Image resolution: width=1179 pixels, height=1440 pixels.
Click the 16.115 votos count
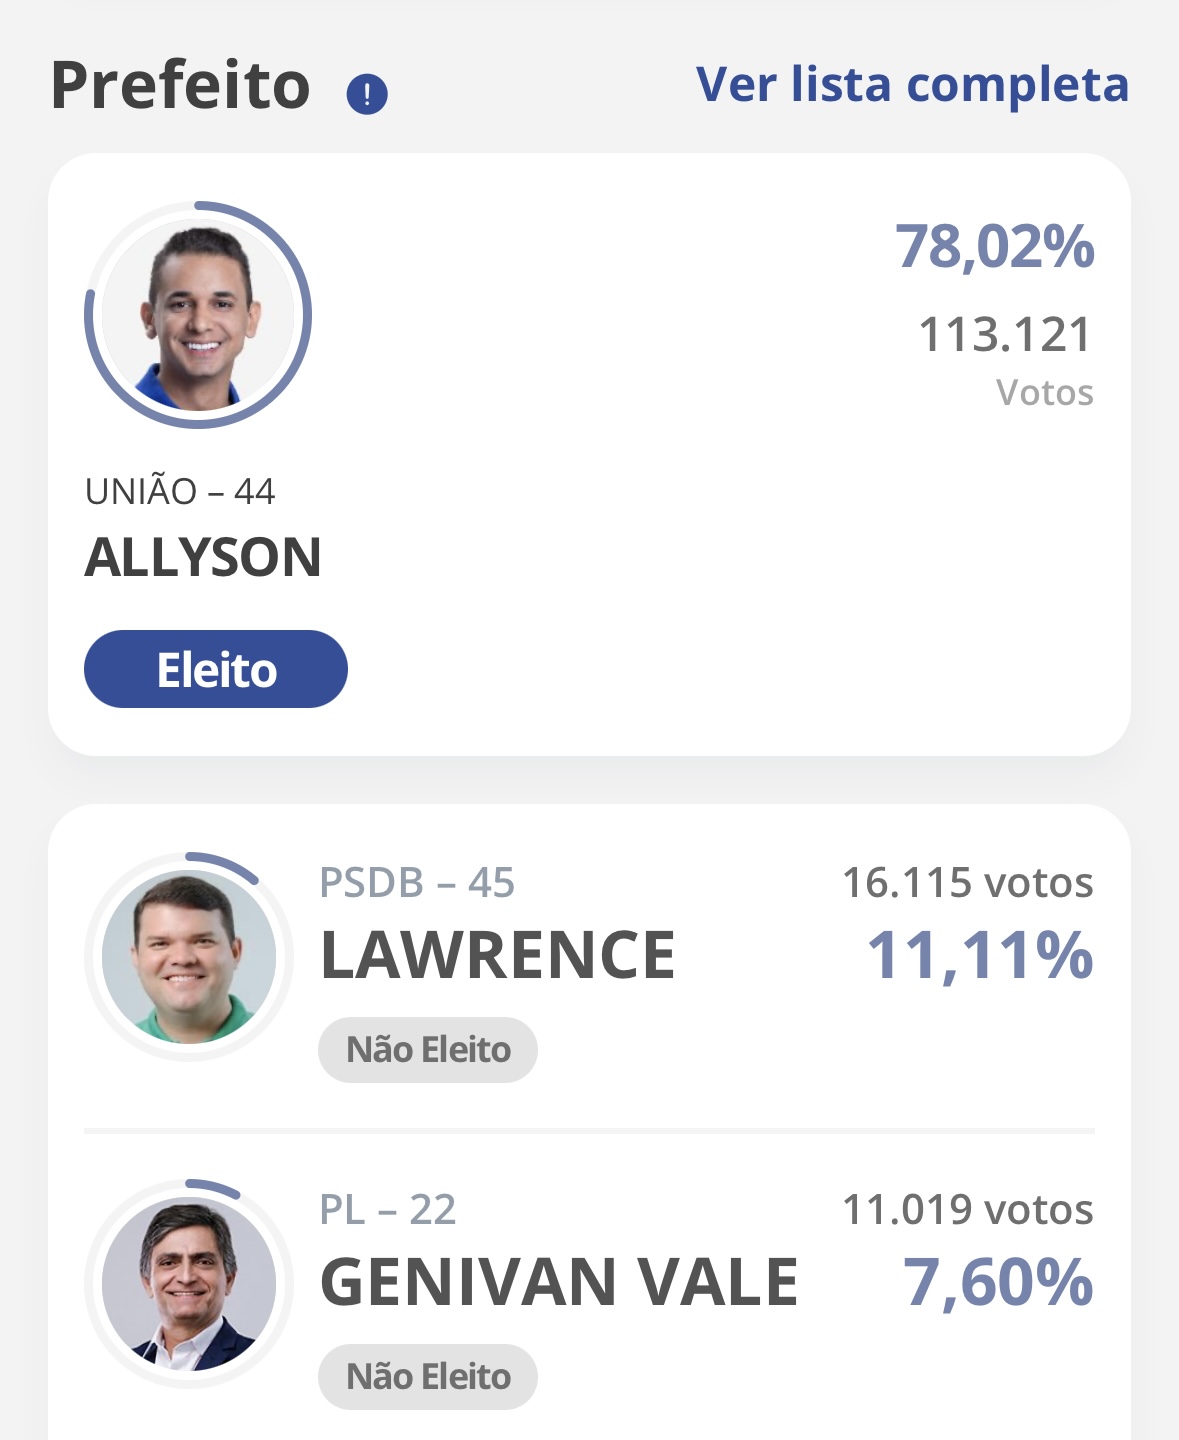click(968, 883)
